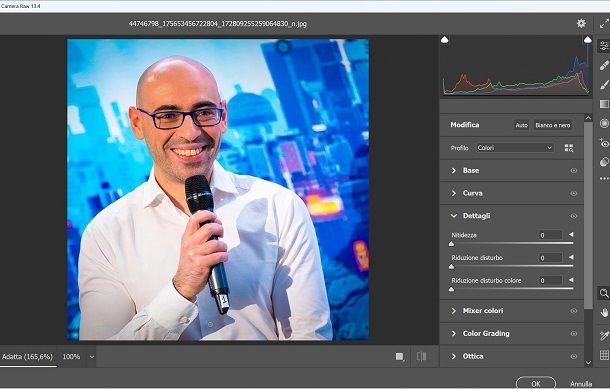This screenshot has height=389, width=610.
Task: Toggle visibility eye for Mixer colori panel
Action: point(573,311)
